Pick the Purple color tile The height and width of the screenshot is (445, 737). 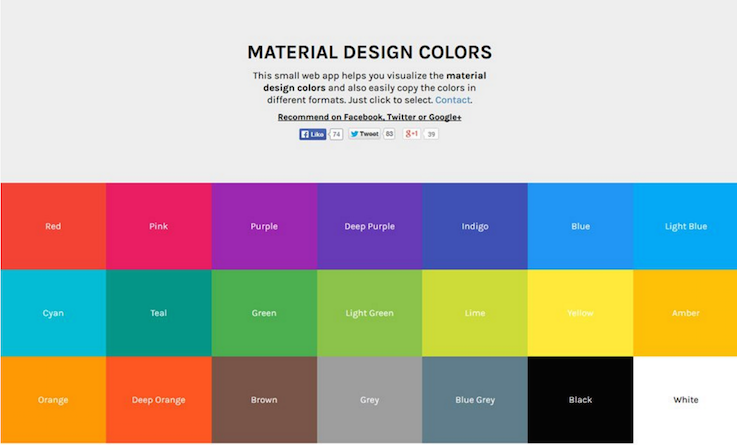264,227
